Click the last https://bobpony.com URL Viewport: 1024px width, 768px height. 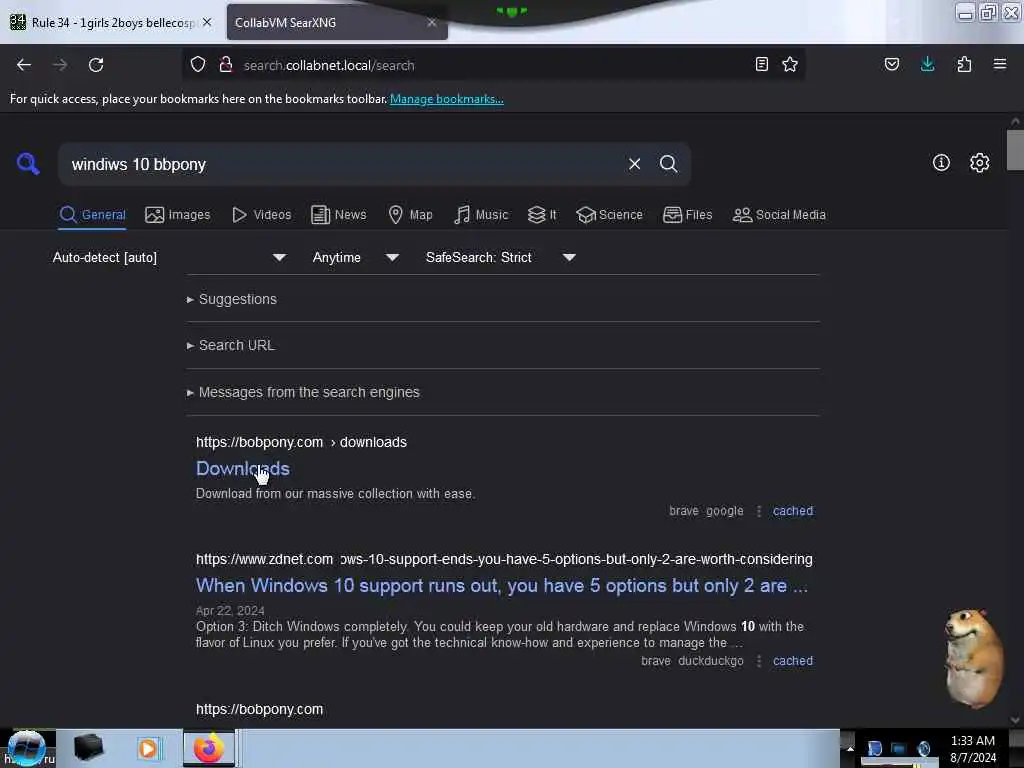click(259, 709)
